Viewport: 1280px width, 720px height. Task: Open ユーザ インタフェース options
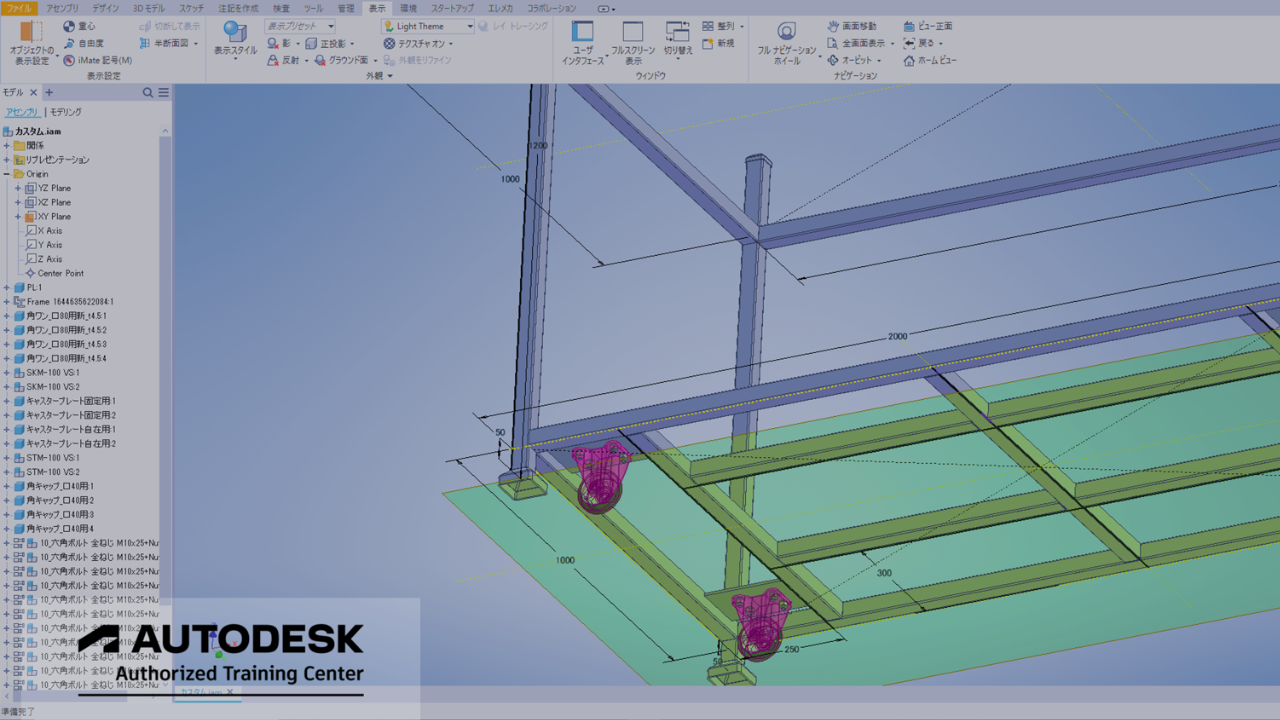tap(582, 43)
